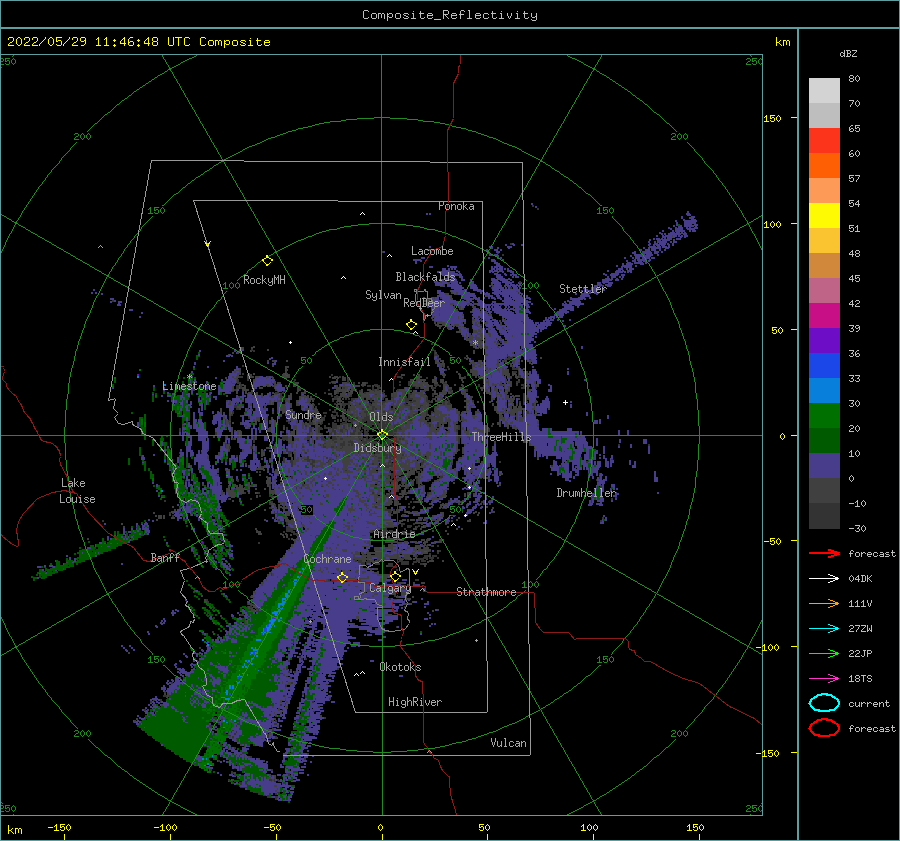Click the Cochrane city label
The height and width of the screenshot is (841, 900).
coord(327,559)
